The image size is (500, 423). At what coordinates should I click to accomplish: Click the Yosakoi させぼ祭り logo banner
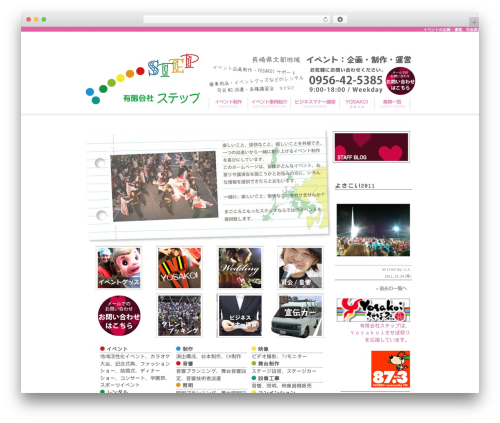click(373, 310)
